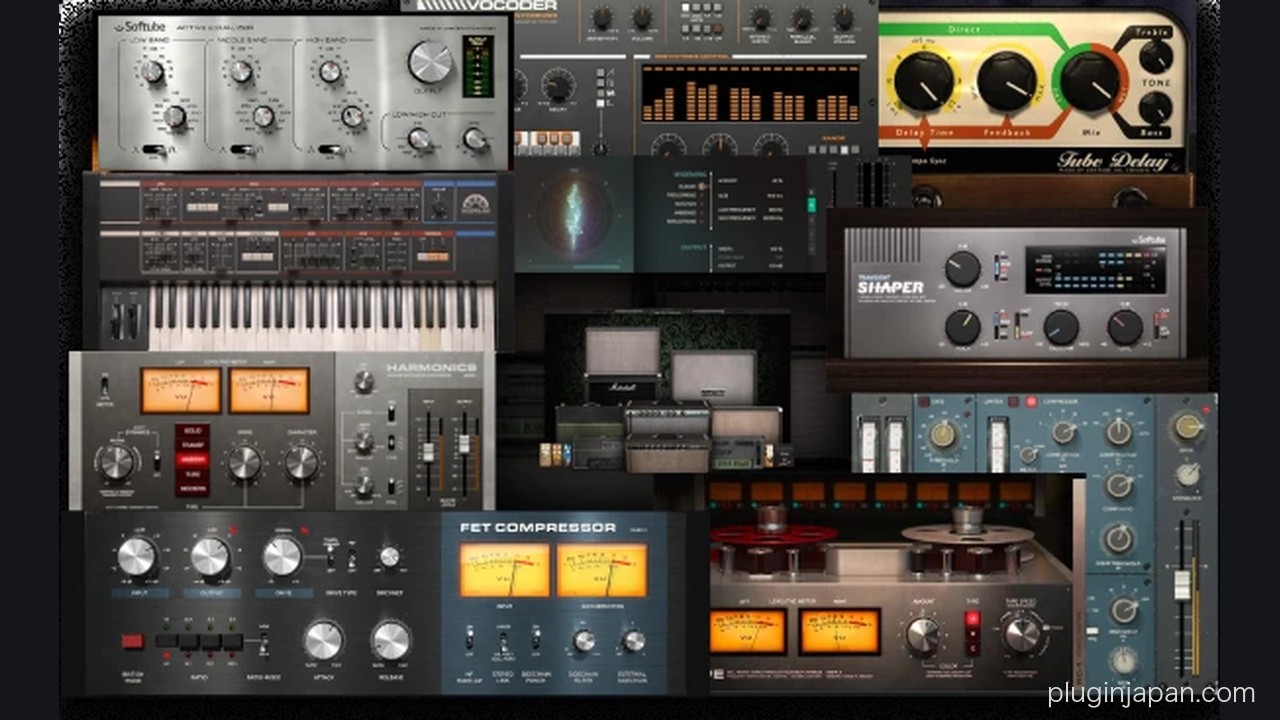Click the FET Compressor gain reduction VU meter

(x=602, y=570)
